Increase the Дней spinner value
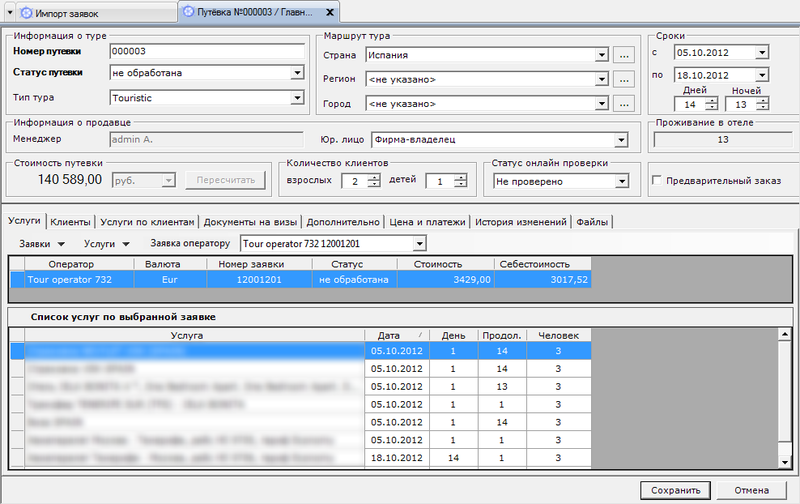This screenshot has height=504, width=800. pyautogui.click(x=711, y=99)
